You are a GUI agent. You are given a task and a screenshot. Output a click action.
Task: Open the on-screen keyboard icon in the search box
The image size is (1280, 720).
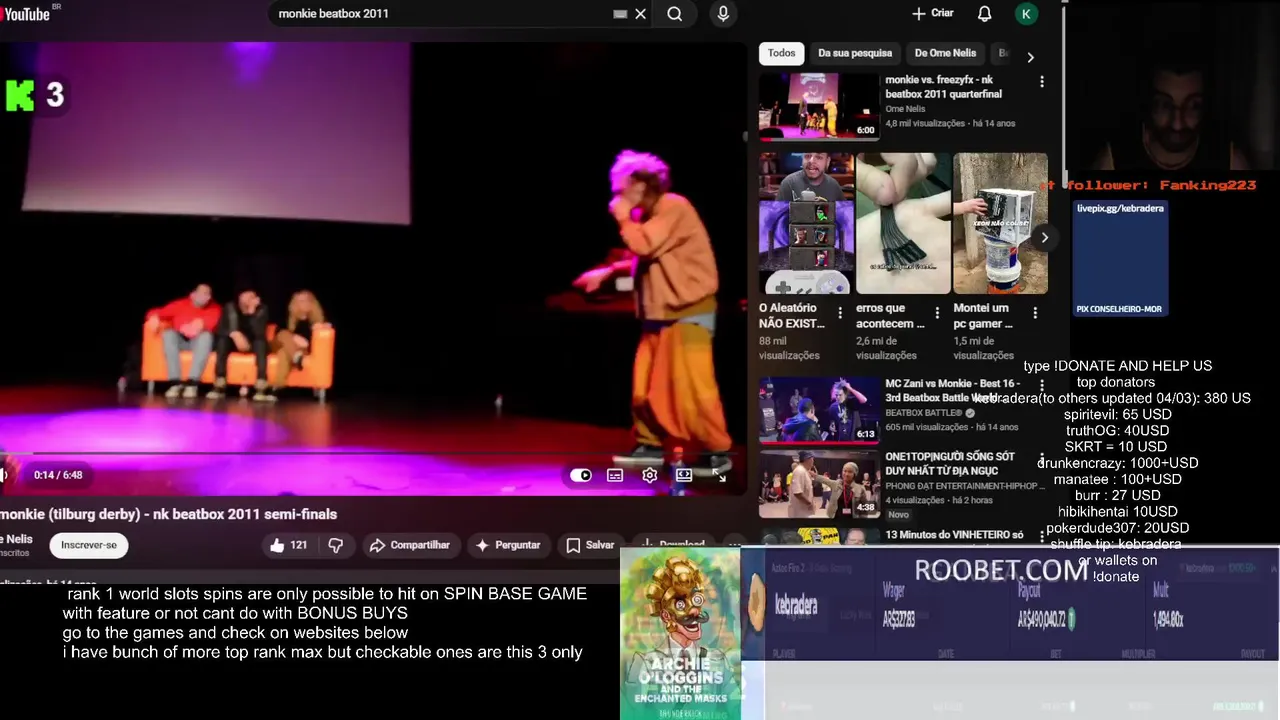point(620,14)
